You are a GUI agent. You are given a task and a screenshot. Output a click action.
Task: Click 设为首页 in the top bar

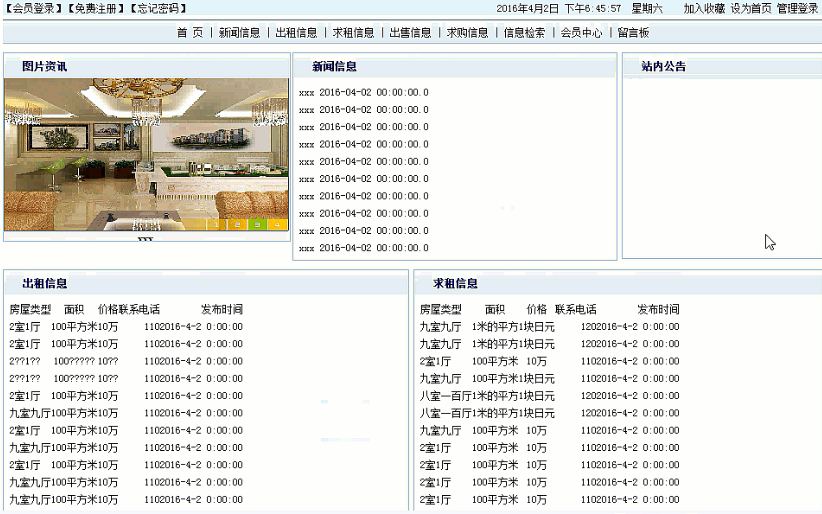click(x=751, y=8)
